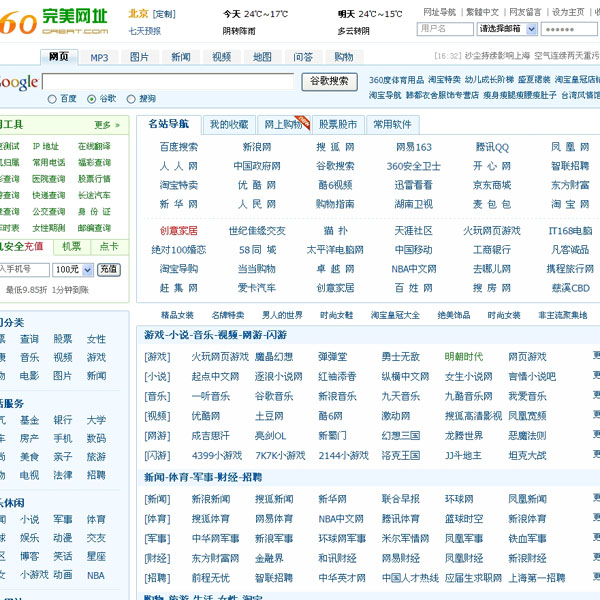Select the 点卡 tab in recharge panel
This screenshot has width=600, height=600.
pos(109,247)
